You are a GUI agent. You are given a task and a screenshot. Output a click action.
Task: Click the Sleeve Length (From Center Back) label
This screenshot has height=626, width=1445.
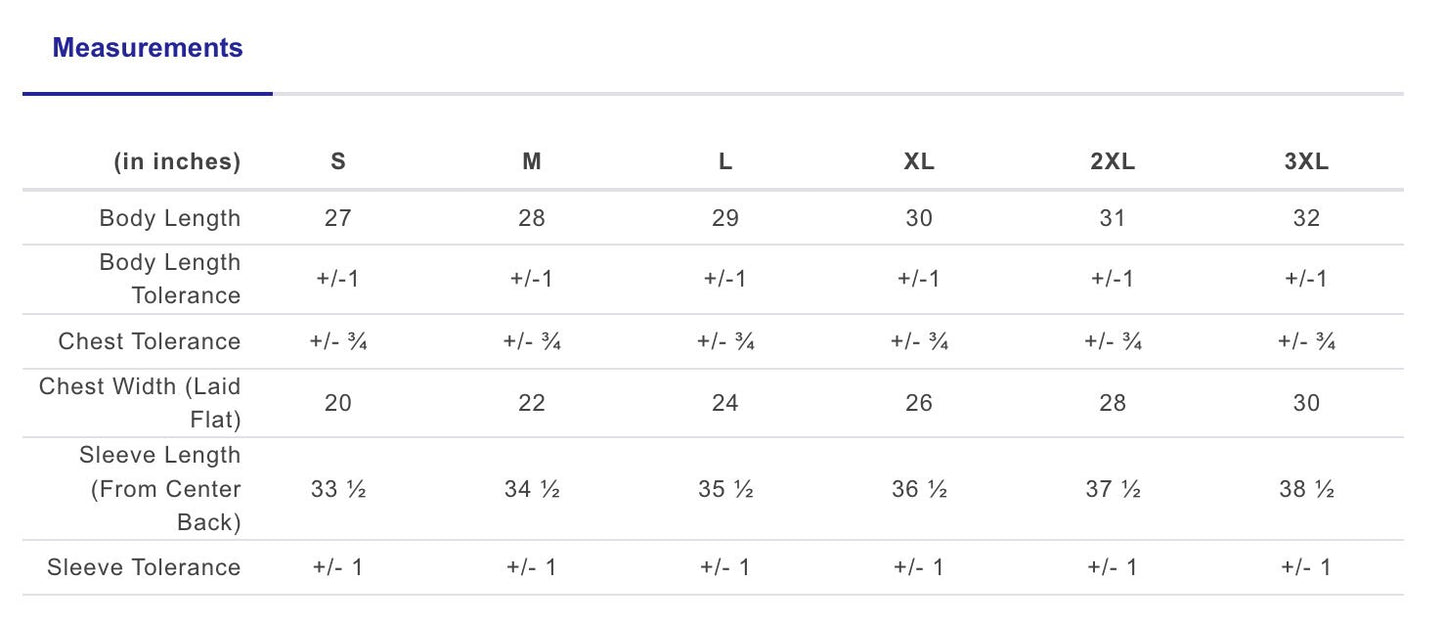(x=160, y=489)
